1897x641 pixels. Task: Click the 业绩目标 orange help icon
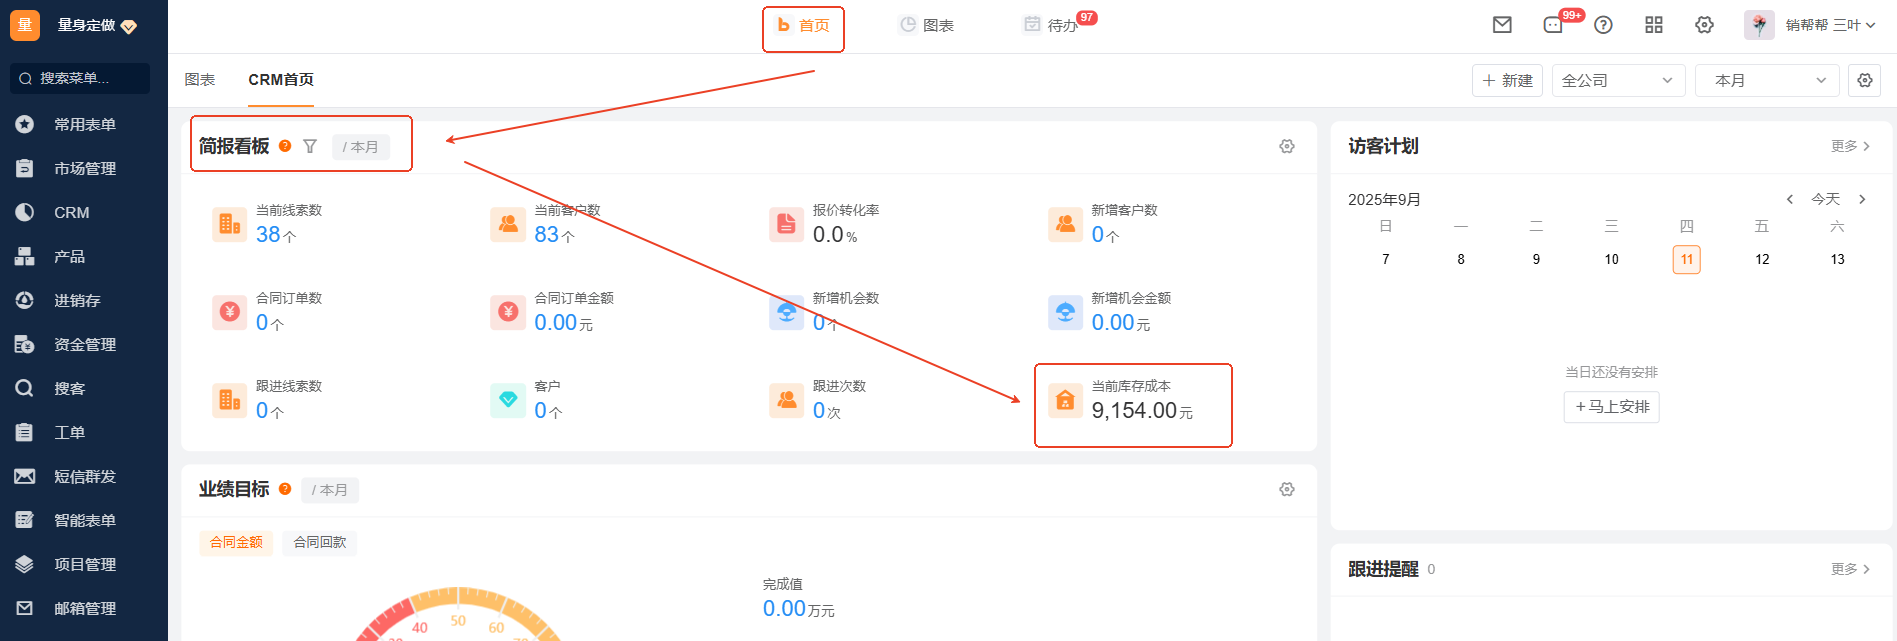coord(285,489)
